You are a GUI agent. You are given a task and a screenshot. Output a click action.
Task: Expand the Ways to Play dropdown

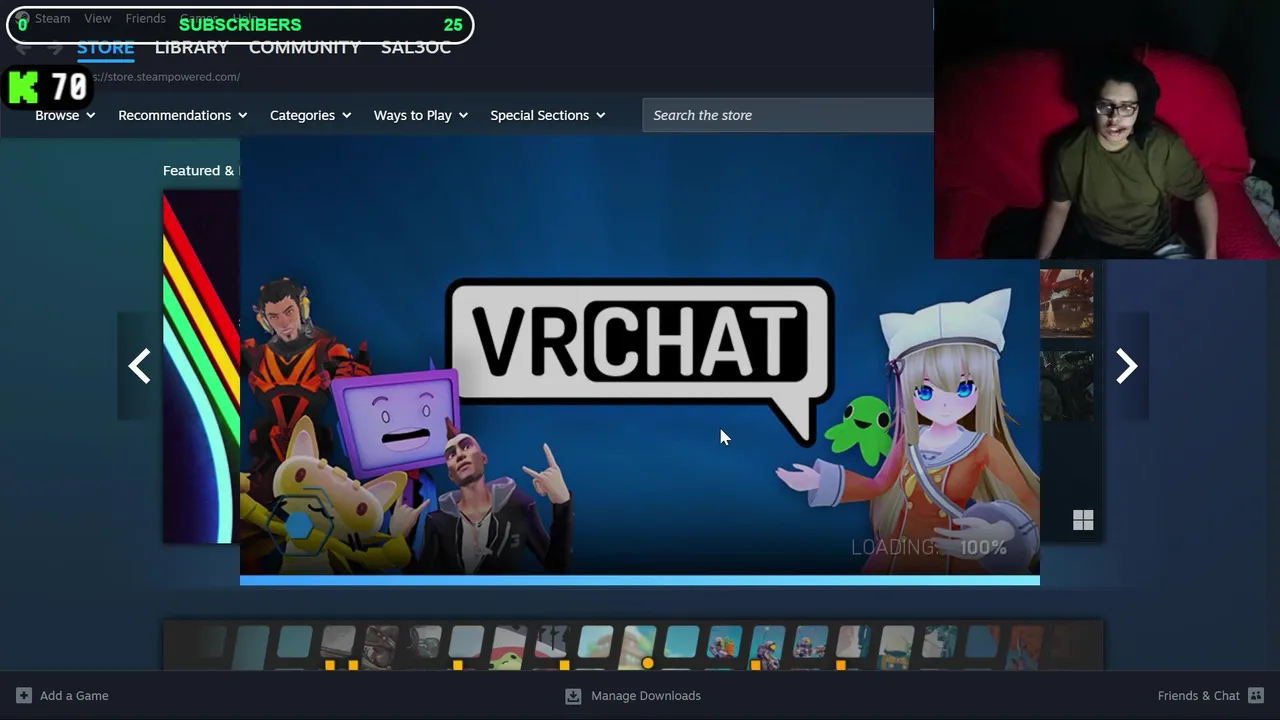(420, 115)
